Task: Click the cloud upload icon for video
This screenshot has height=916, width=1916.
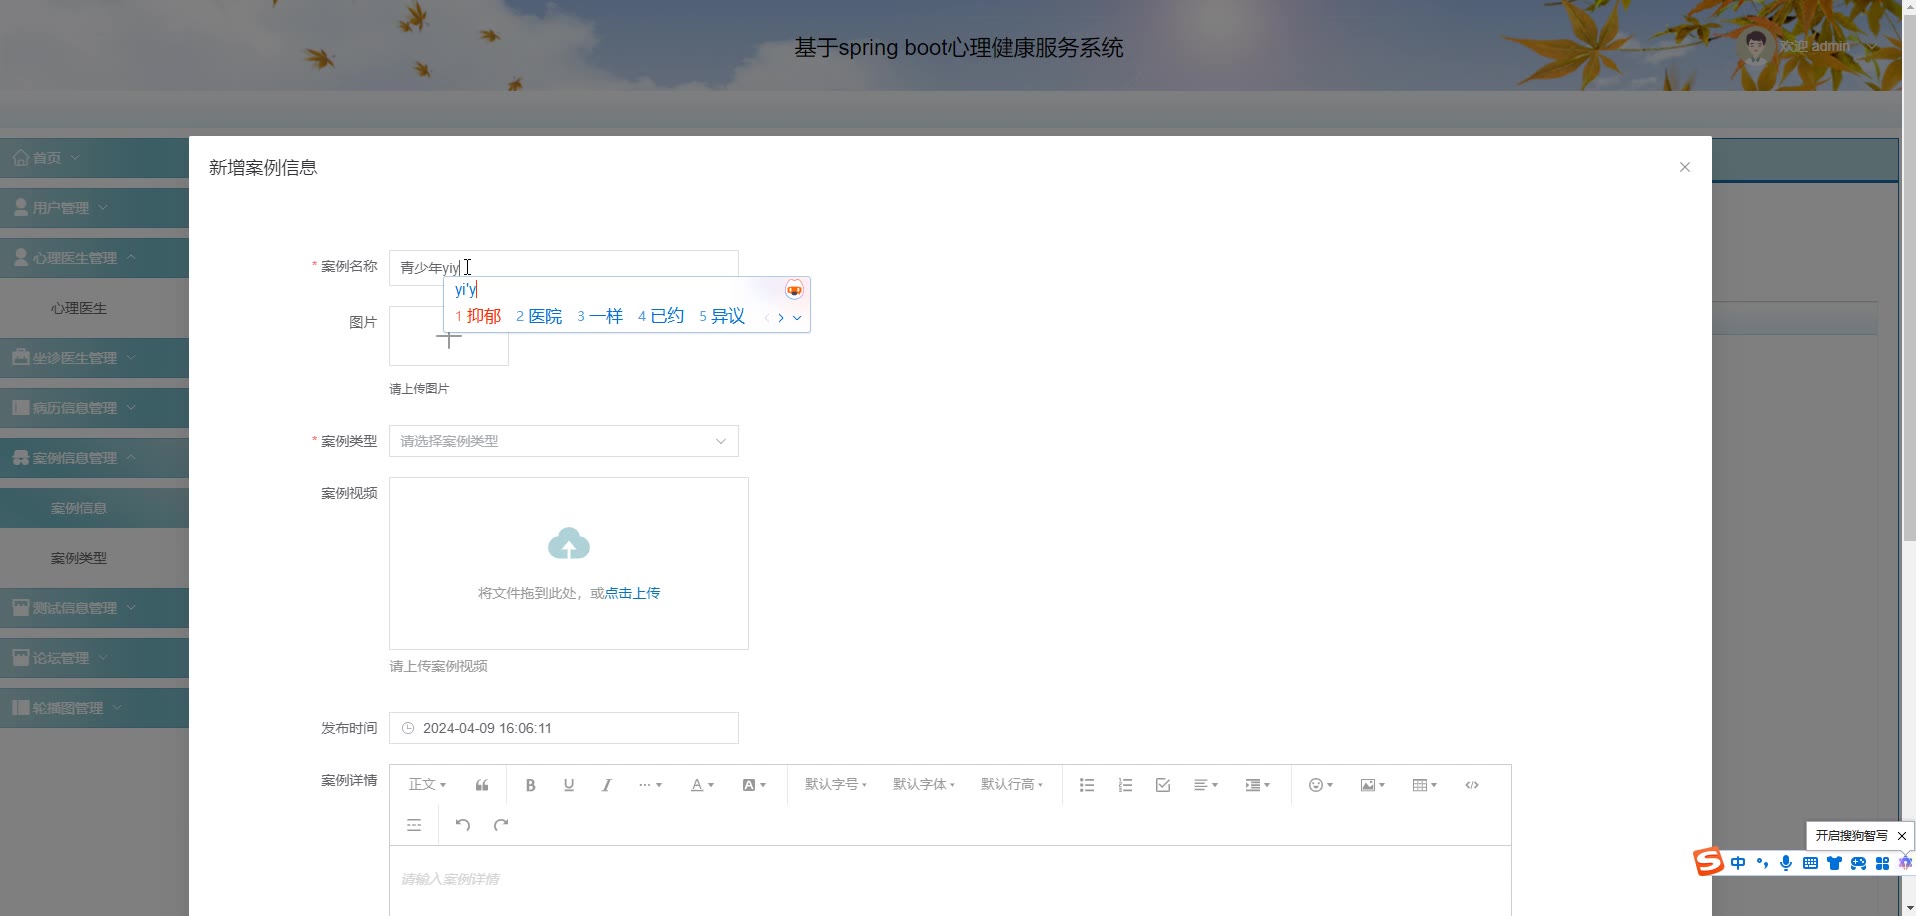Action: 569,543
